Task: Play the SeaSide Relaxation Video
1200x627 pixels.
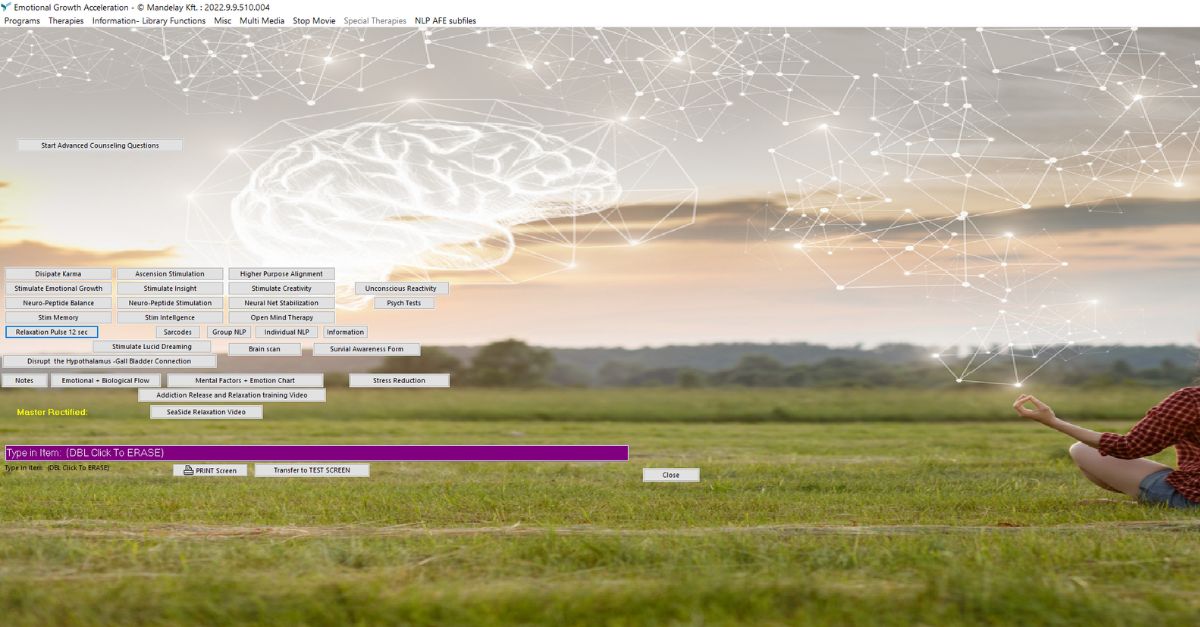Action: [206, 412]
